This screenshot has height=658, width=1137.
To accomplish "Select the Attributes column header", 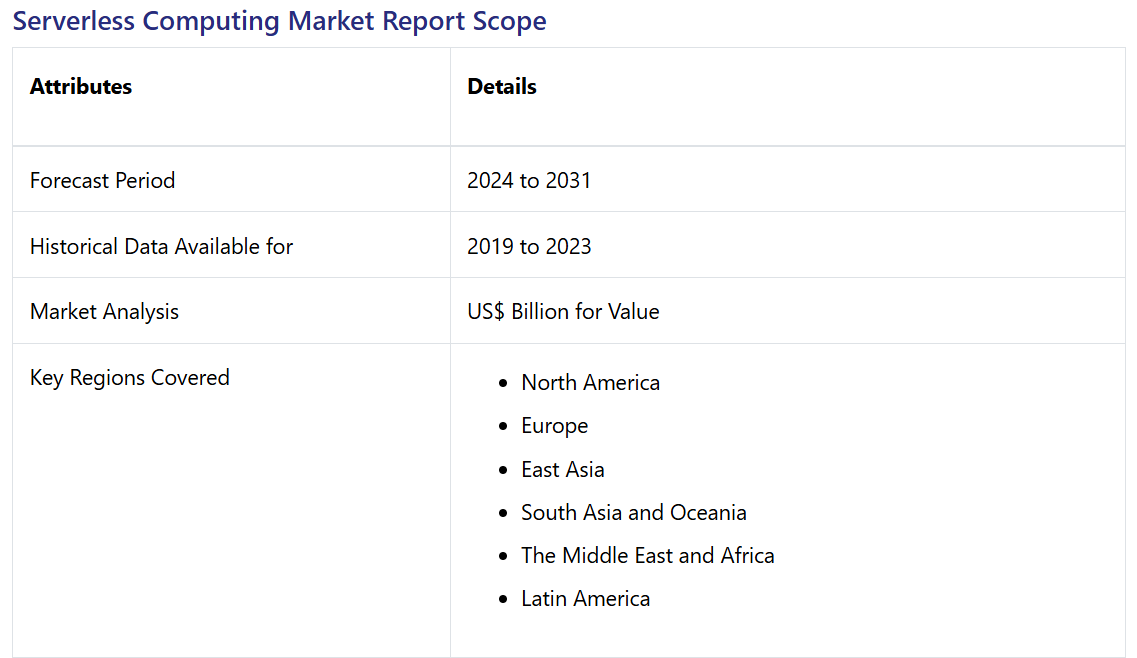I will point(81,87).
